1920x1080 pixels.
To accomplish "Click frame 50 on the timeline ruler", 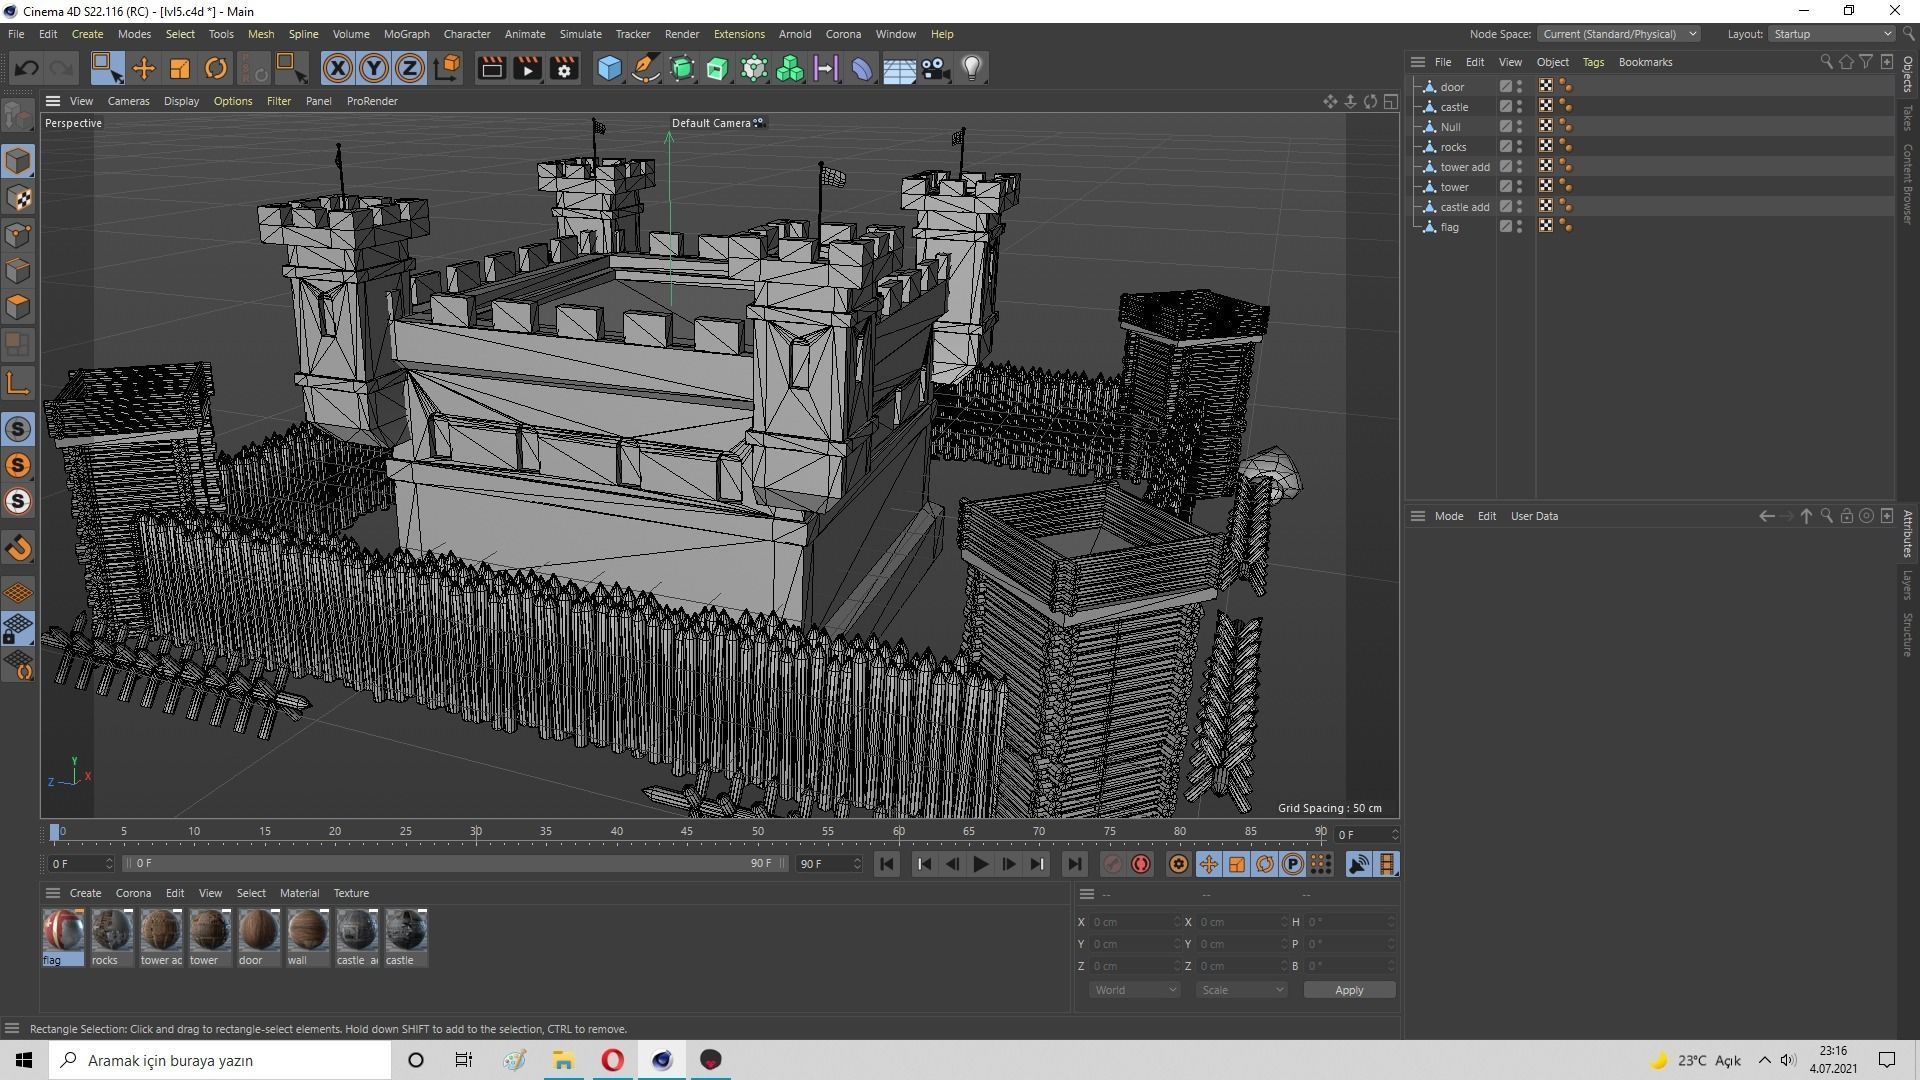I will click(758, 832).
